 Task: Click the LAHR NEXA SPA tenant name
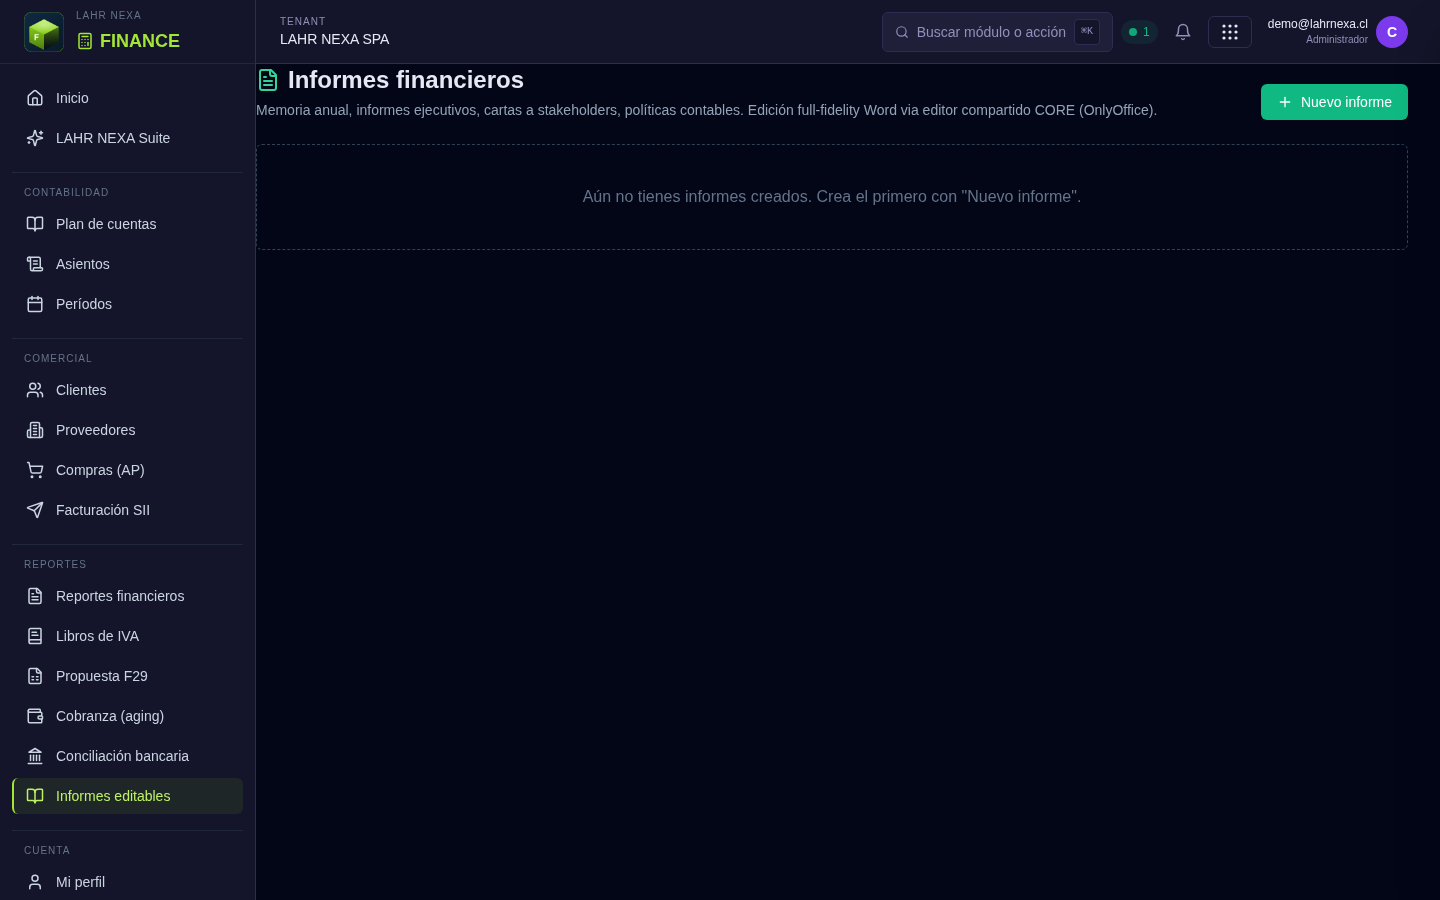(335, 39)
